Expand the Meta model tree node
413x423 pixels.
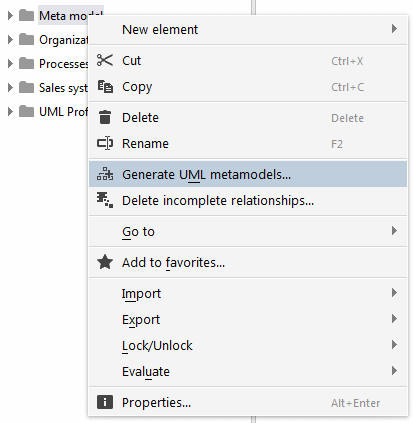point(10,15)
